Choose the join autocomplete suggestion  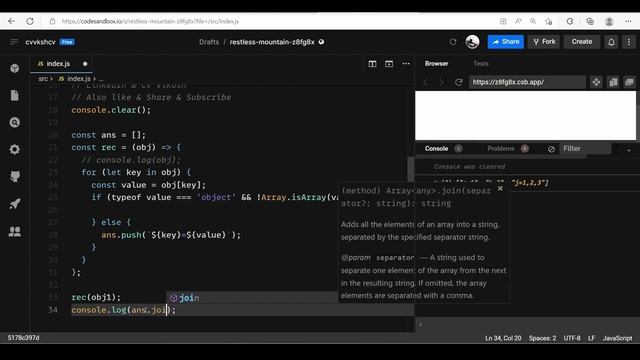(x=252, y=298)
